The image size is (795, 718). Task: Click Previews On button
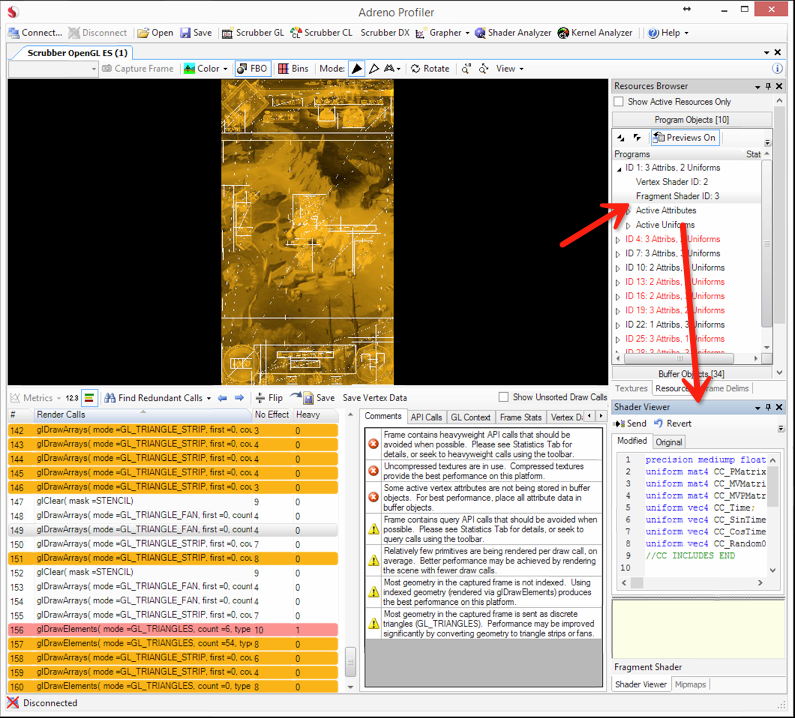(684, 138)
